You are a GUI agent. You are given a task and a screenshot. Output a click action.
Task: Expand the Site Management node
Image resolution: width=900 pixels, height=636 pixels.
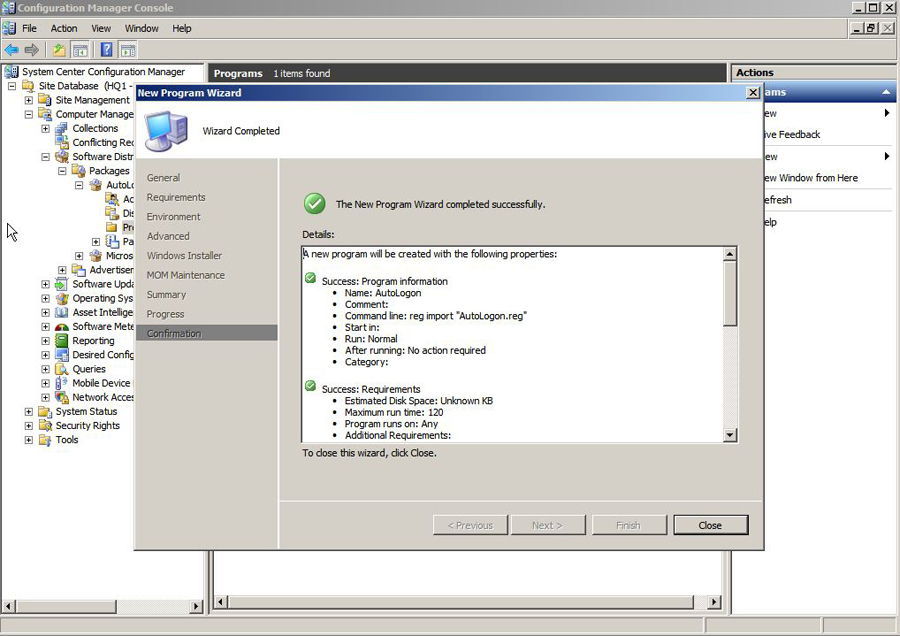[x=28, y=100]
